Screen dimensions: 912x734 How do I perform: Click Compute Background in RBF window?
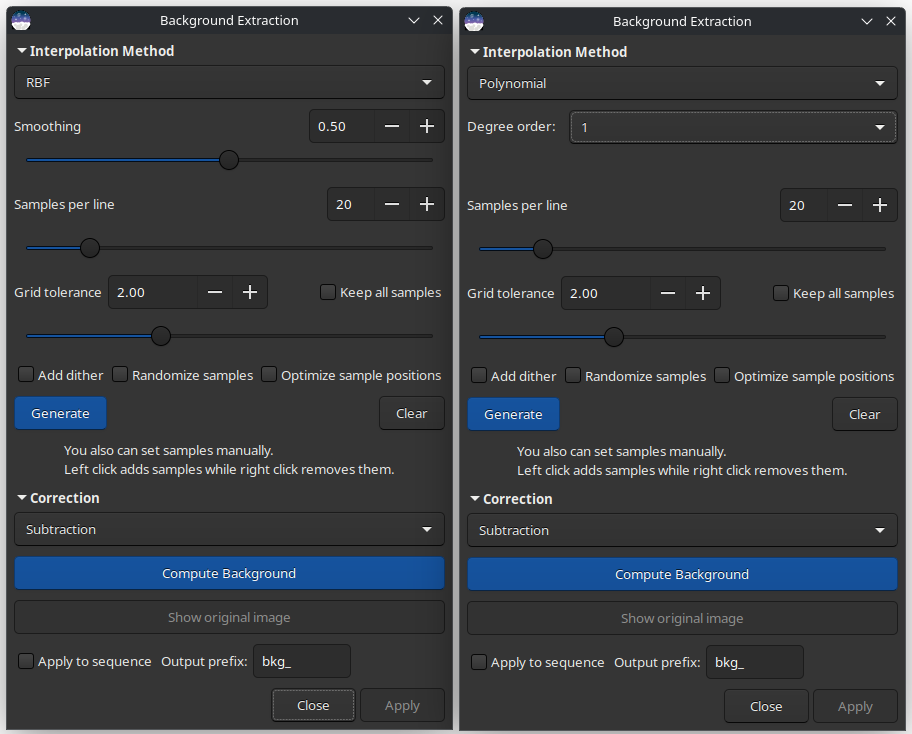click(x=229, y=573)
